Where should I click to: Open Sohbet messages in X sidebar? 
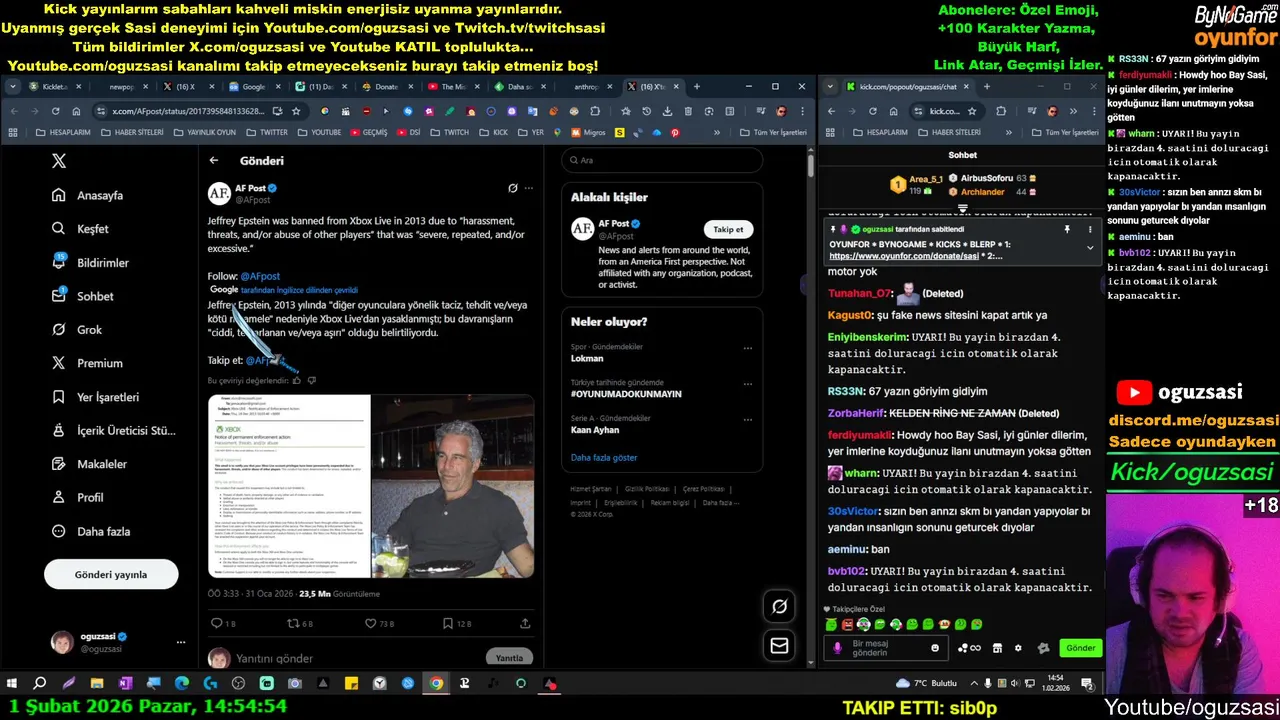pyautogui.click(x=82, y=296)
